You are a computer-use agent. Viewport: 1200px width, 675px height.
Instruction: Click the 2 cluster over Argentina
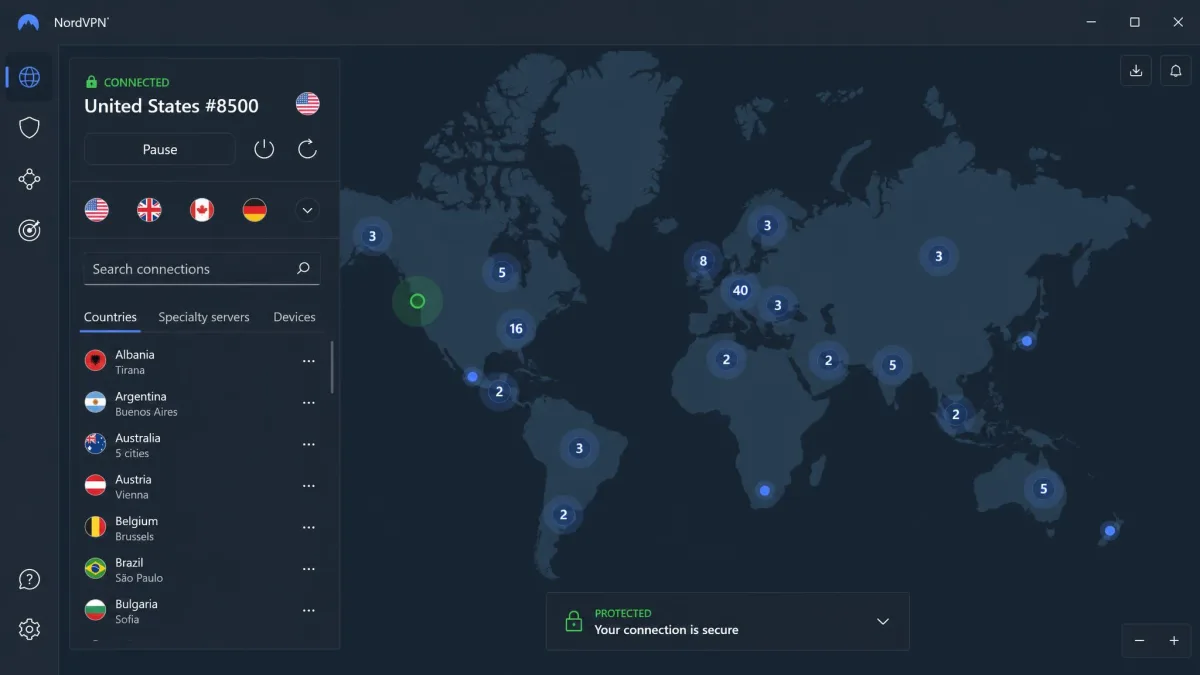(563, 515)
